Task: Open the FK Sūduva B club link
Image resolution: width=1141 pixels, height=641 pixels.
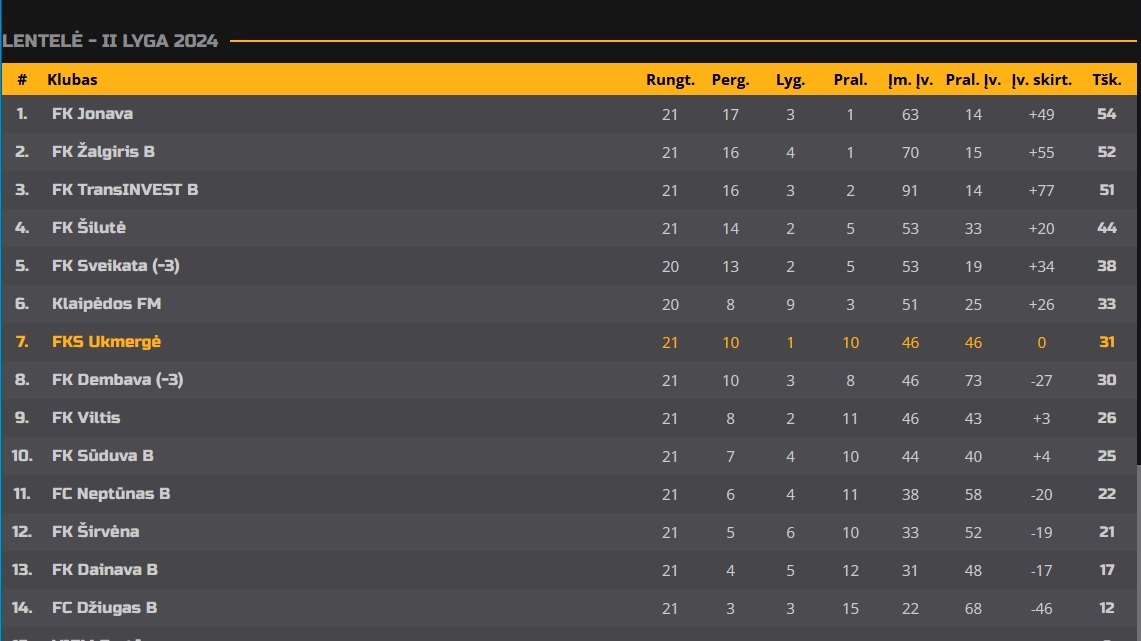Action: coord(103,455)
